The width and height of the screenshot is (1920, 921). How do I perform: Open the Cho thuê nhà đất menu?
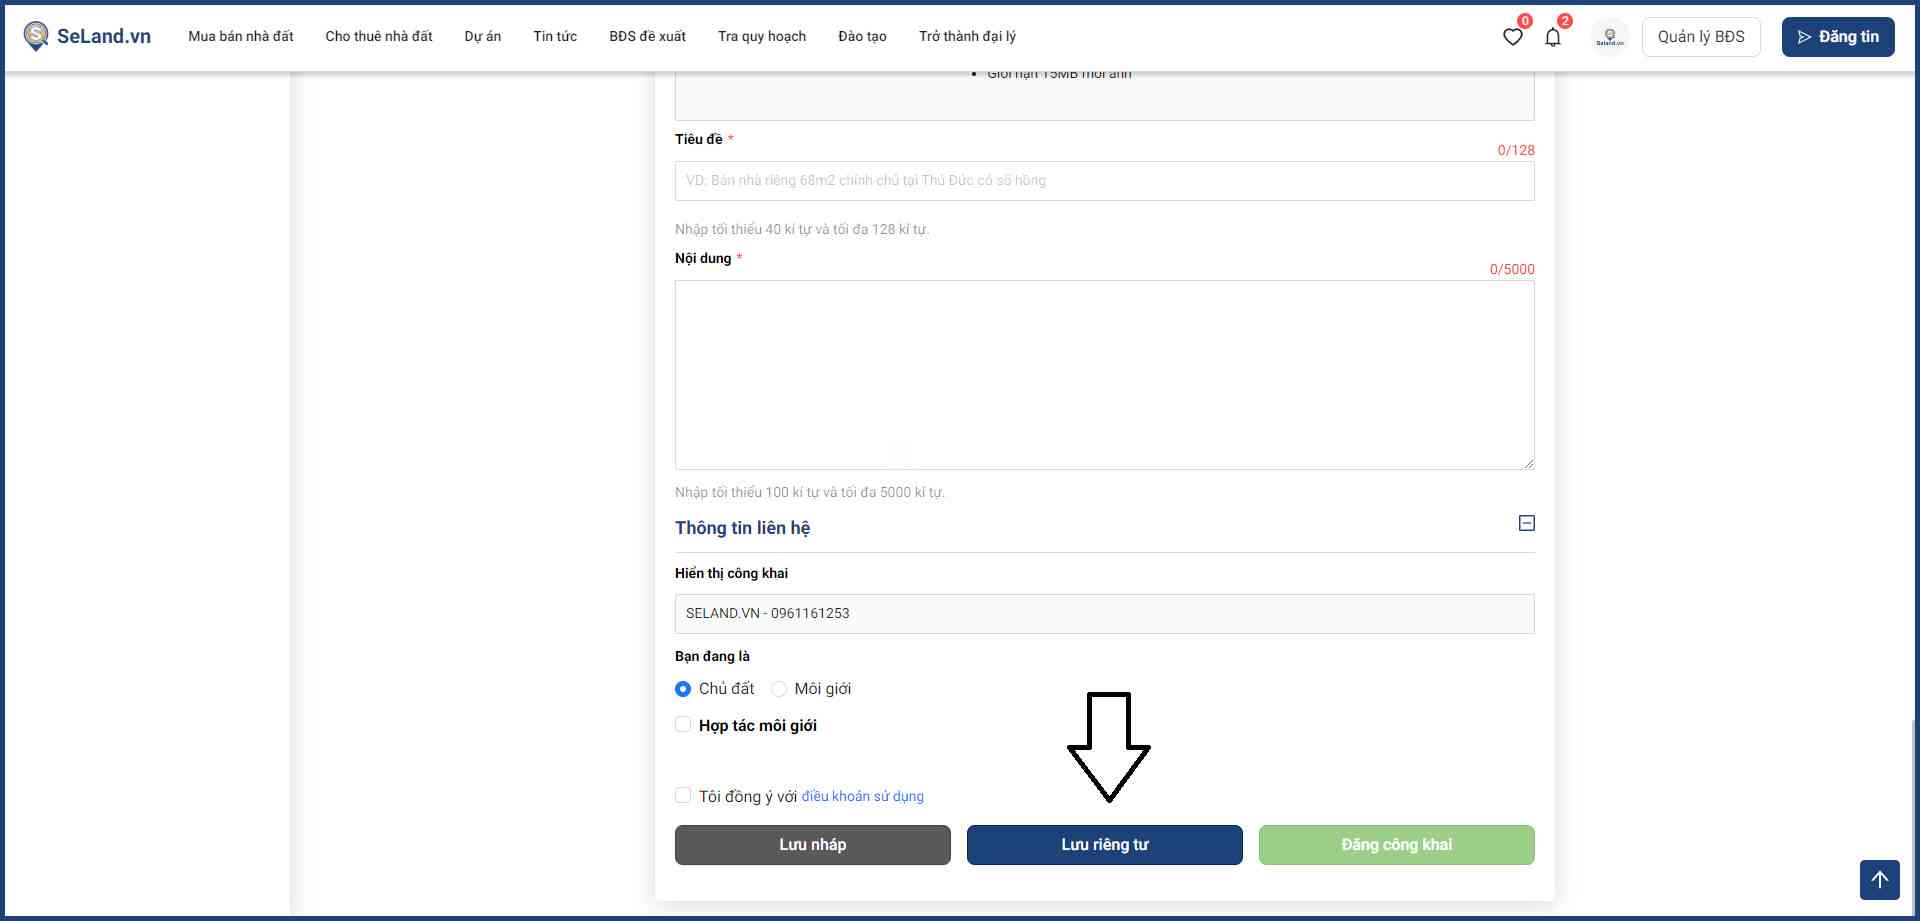click(x=379, y=36)
